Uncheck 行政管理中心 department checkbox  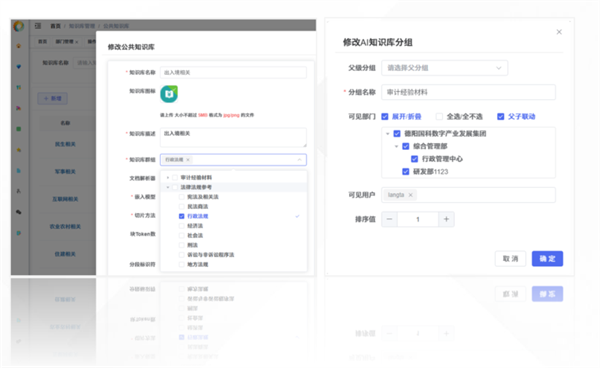(414, 159)
